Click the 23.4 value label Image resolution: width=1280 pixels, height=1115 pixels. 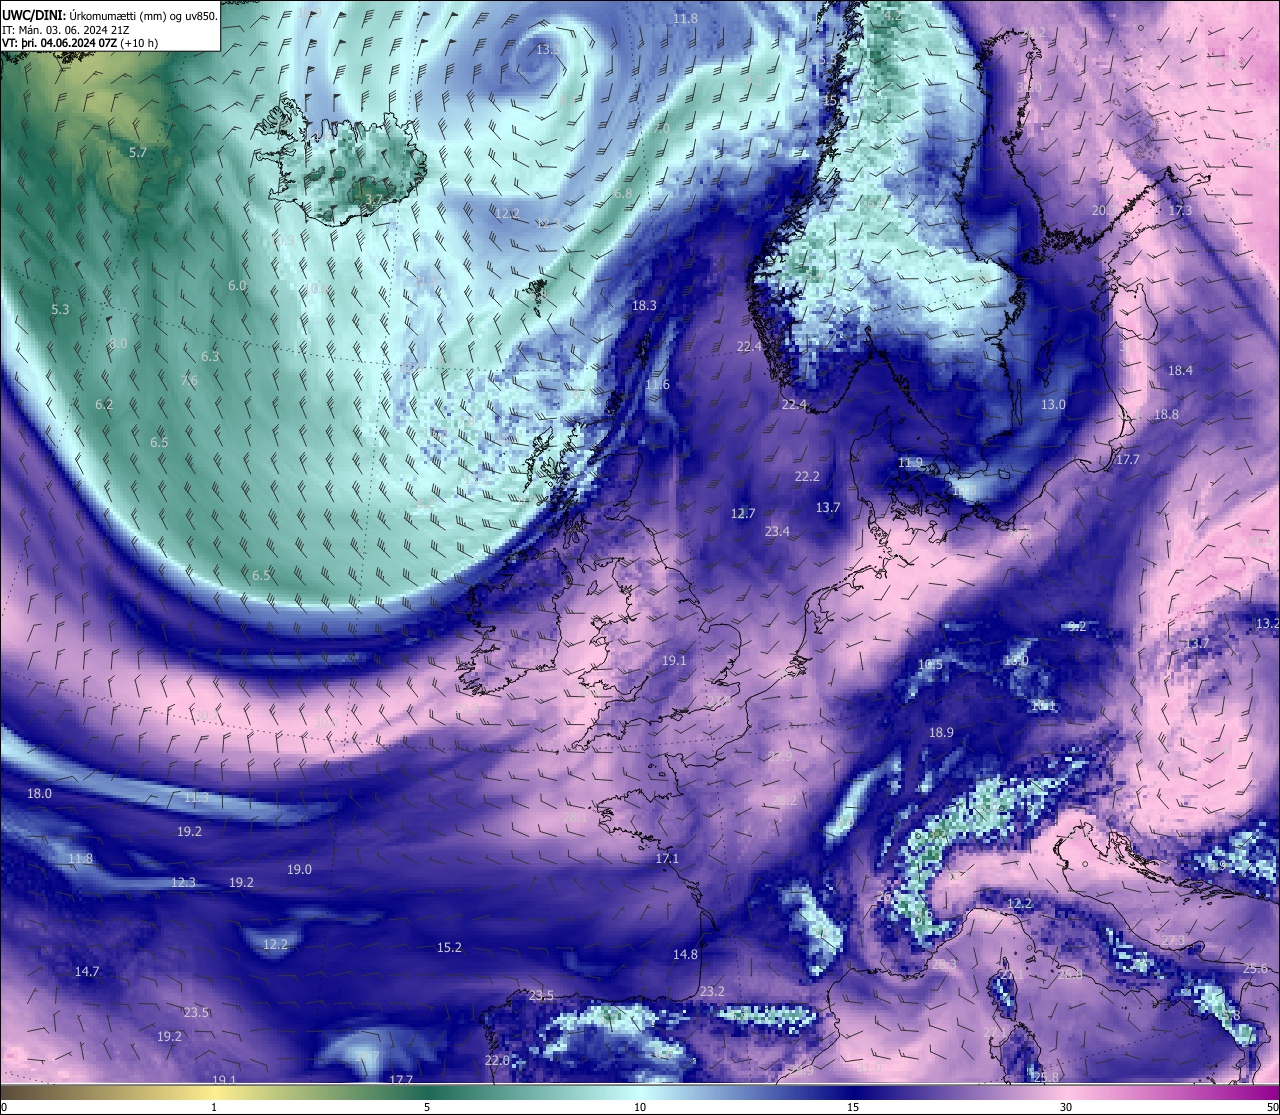pos(777,531)
